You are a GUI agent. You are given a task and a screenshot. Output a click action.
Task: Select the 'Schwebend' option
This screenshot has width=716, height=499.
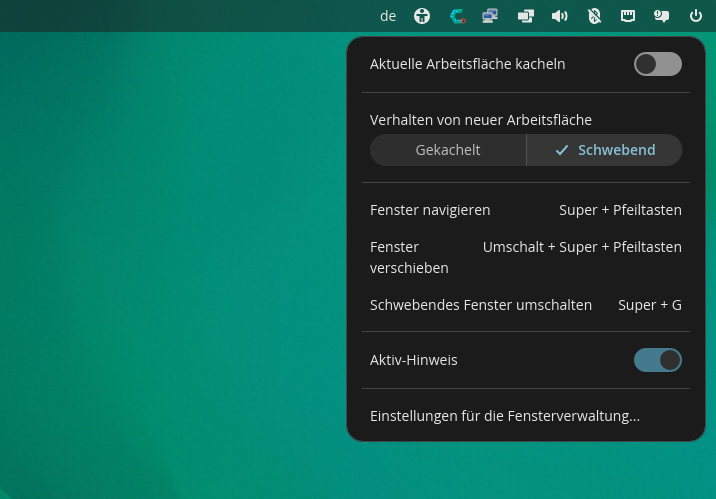coord(605,150)
